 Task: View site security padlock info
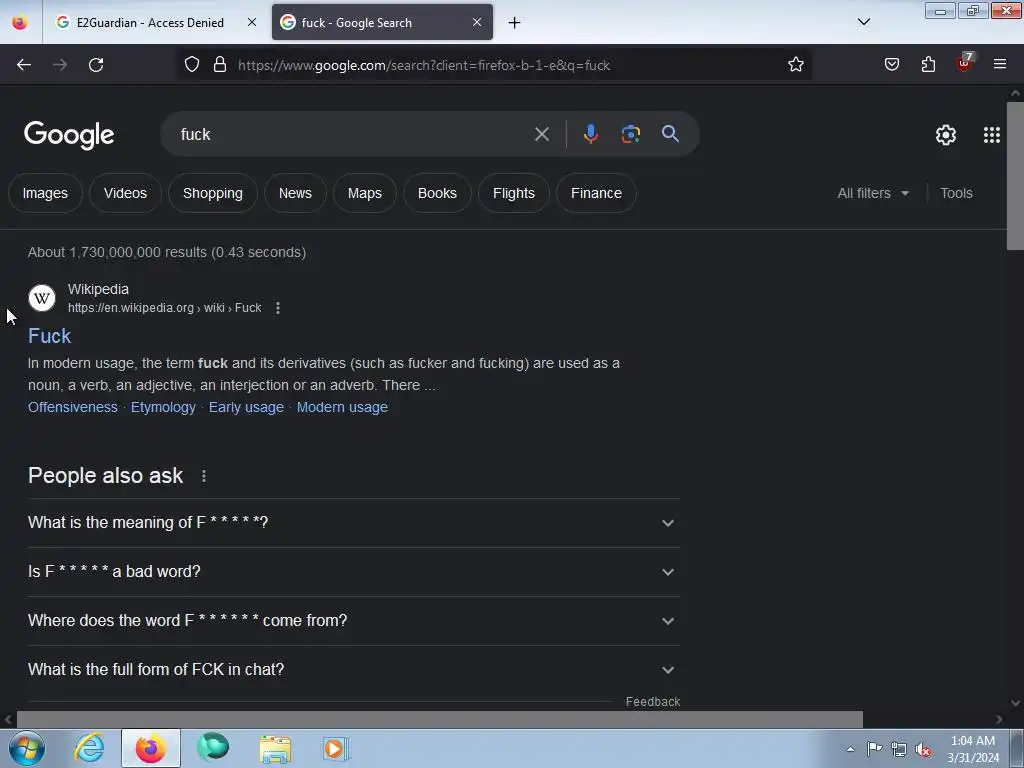220,65
